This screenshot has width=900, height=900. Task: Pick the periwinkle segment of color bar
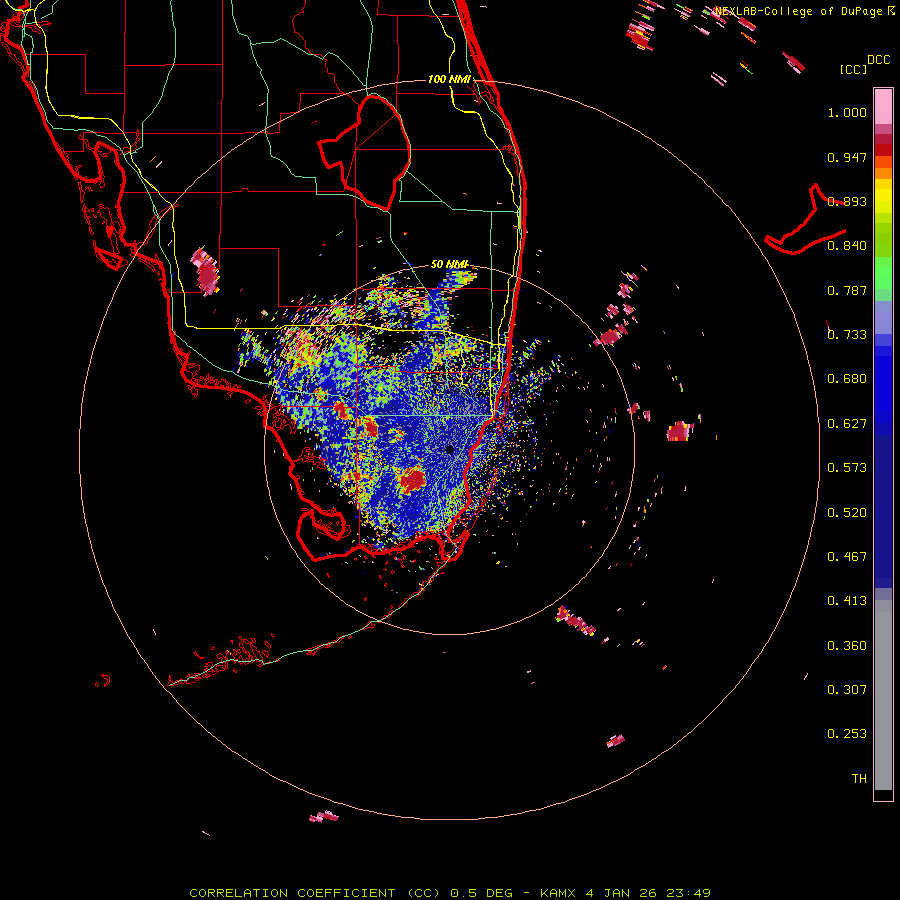pos(883,317)
